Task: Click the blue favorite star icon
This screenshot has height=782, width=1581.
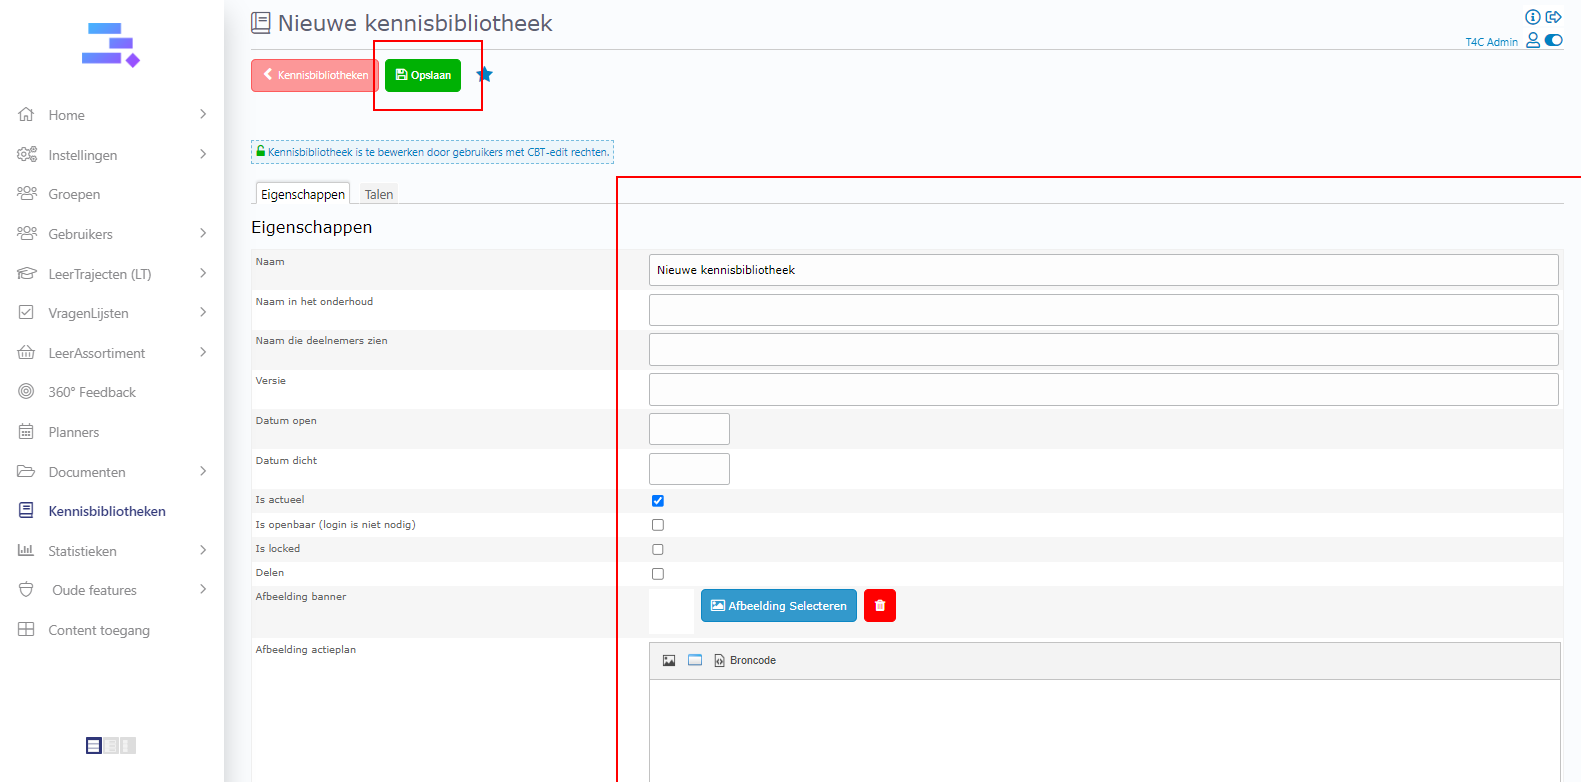Action: [485, 75]
